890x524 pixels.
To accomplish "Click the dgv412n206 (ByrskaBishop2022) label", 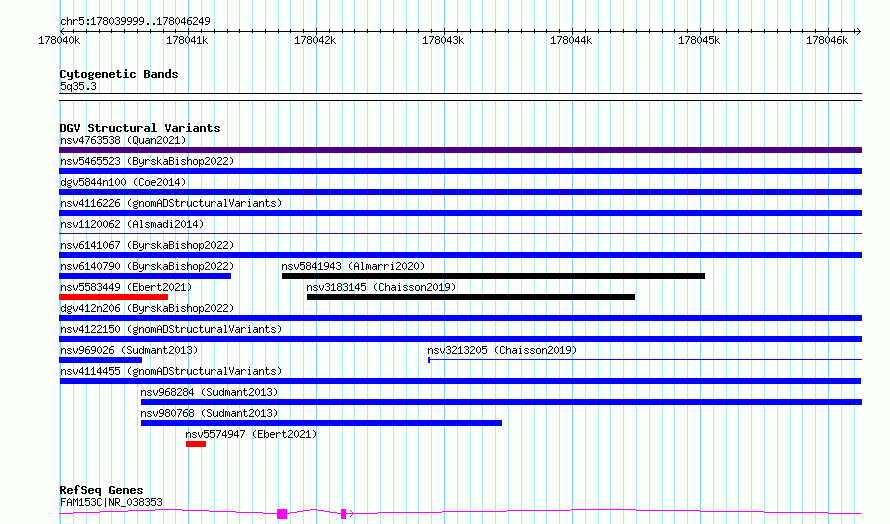I will point(147,308).
